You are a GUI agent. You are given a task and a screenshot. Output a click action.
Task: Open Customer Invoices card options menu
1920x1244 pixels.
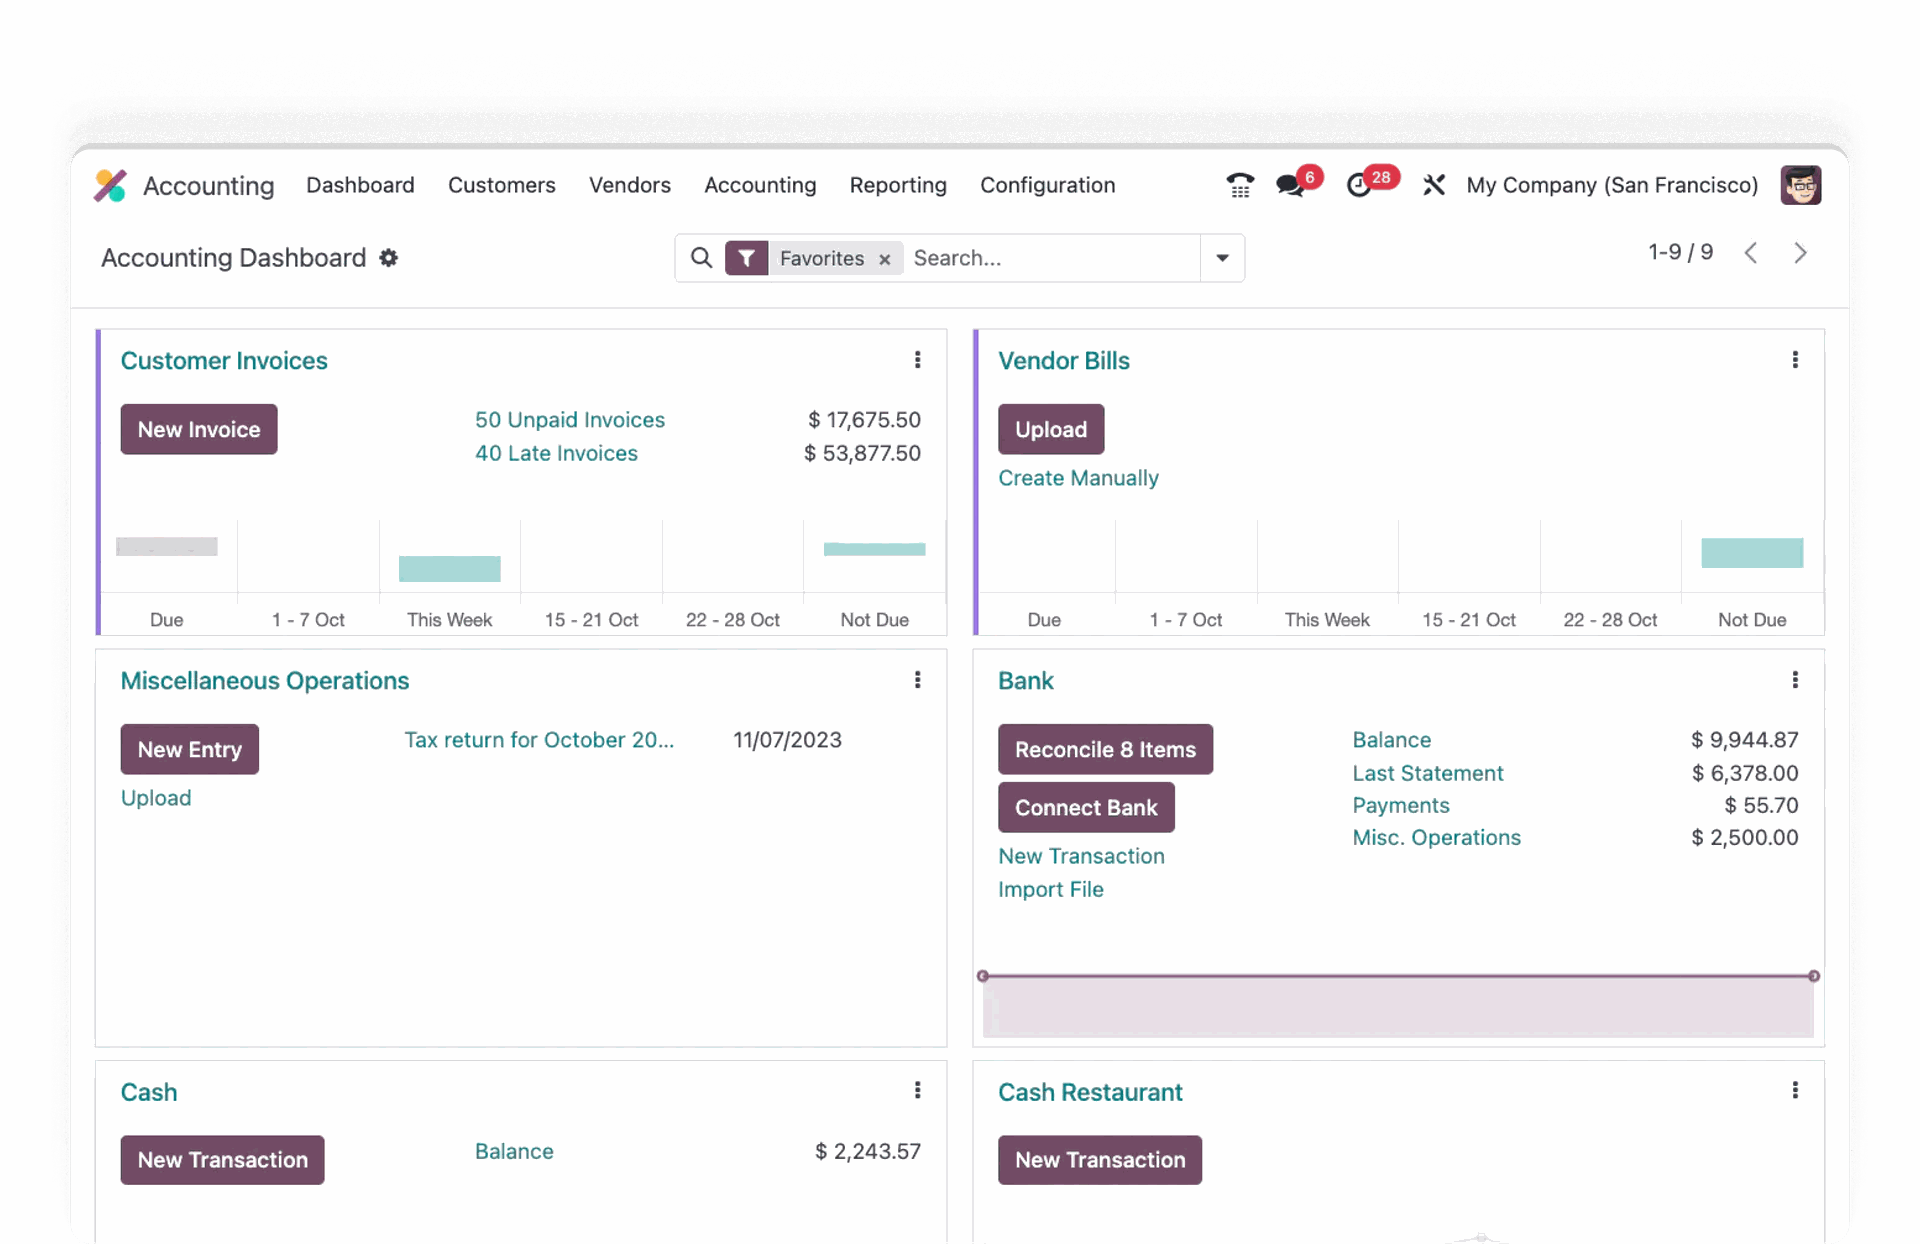(x=917, y=360)
